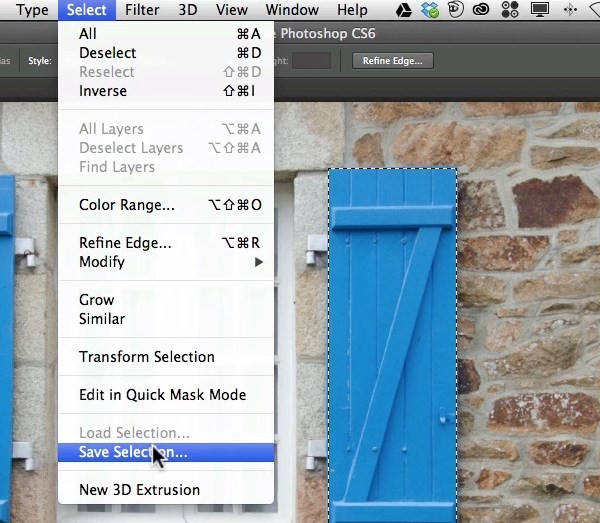The width and height of the screenshot is (600, 523).
Task: Click the round face menu bar icon
Action: click(x=456, y=9)
